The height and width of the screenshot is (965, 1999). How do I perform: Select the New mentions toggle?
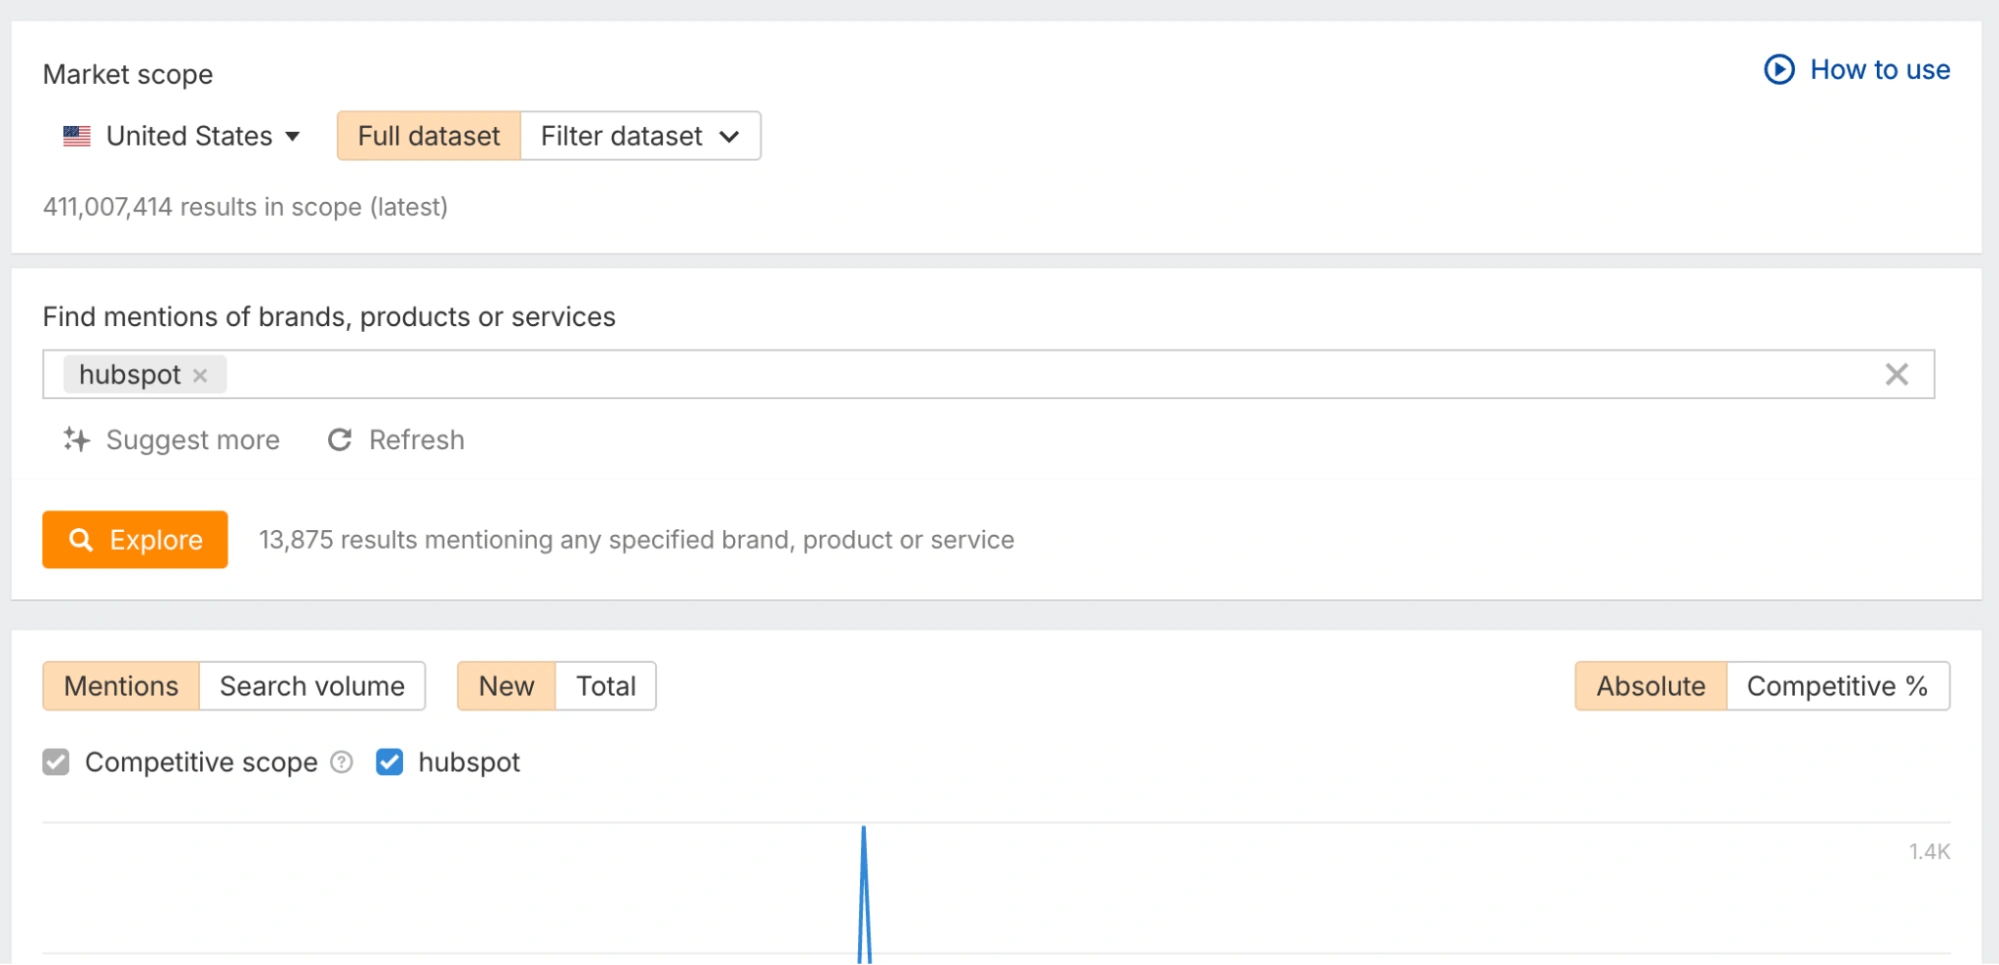point(506,686)
